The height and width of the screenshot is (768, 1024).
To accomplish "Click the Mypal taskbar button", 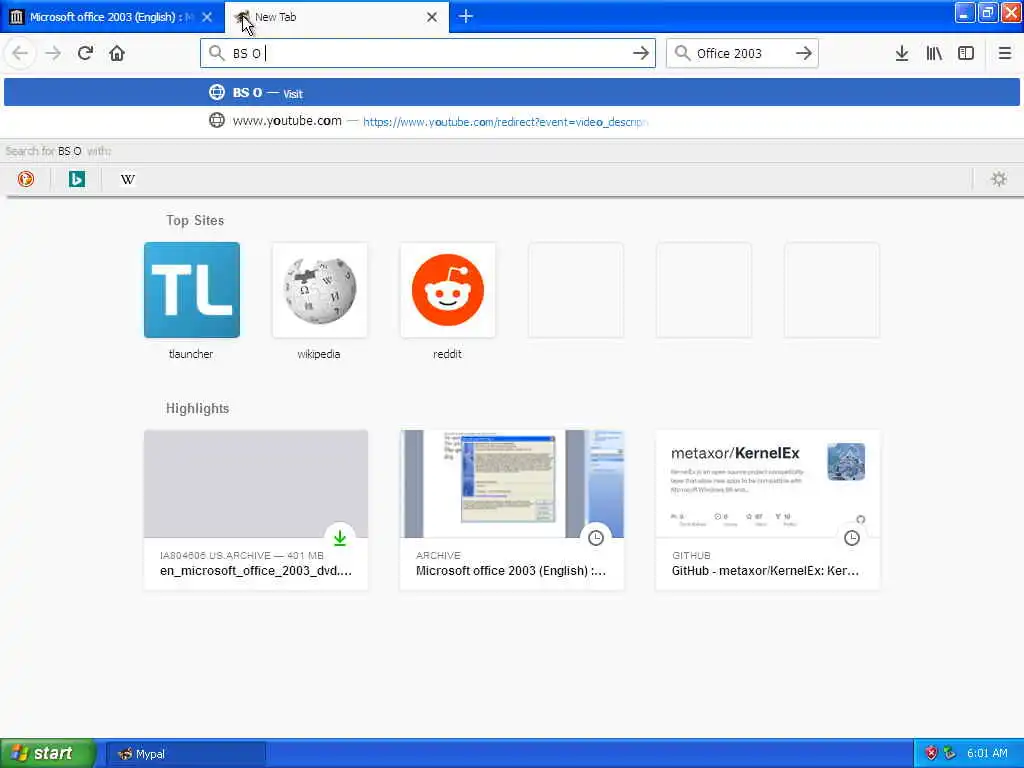I will [186, 754].
